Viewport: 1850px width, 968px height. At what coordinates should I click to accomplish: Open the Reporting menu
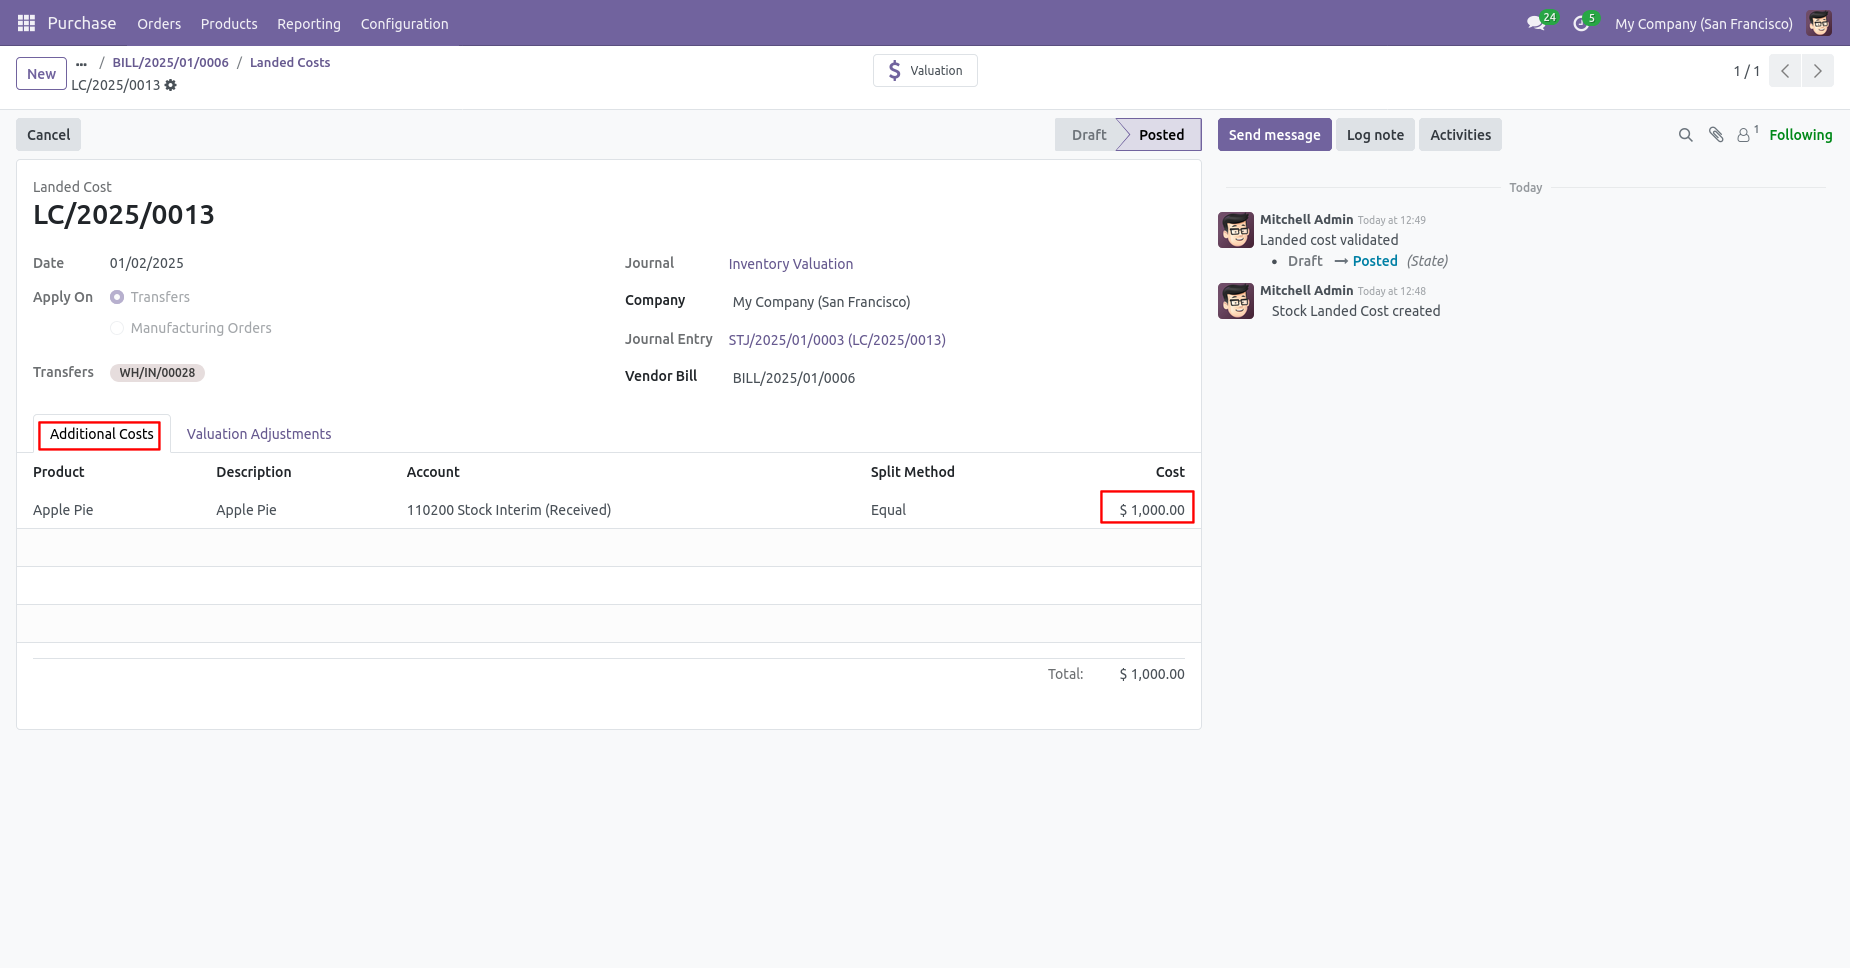click(x=309, y=24)
